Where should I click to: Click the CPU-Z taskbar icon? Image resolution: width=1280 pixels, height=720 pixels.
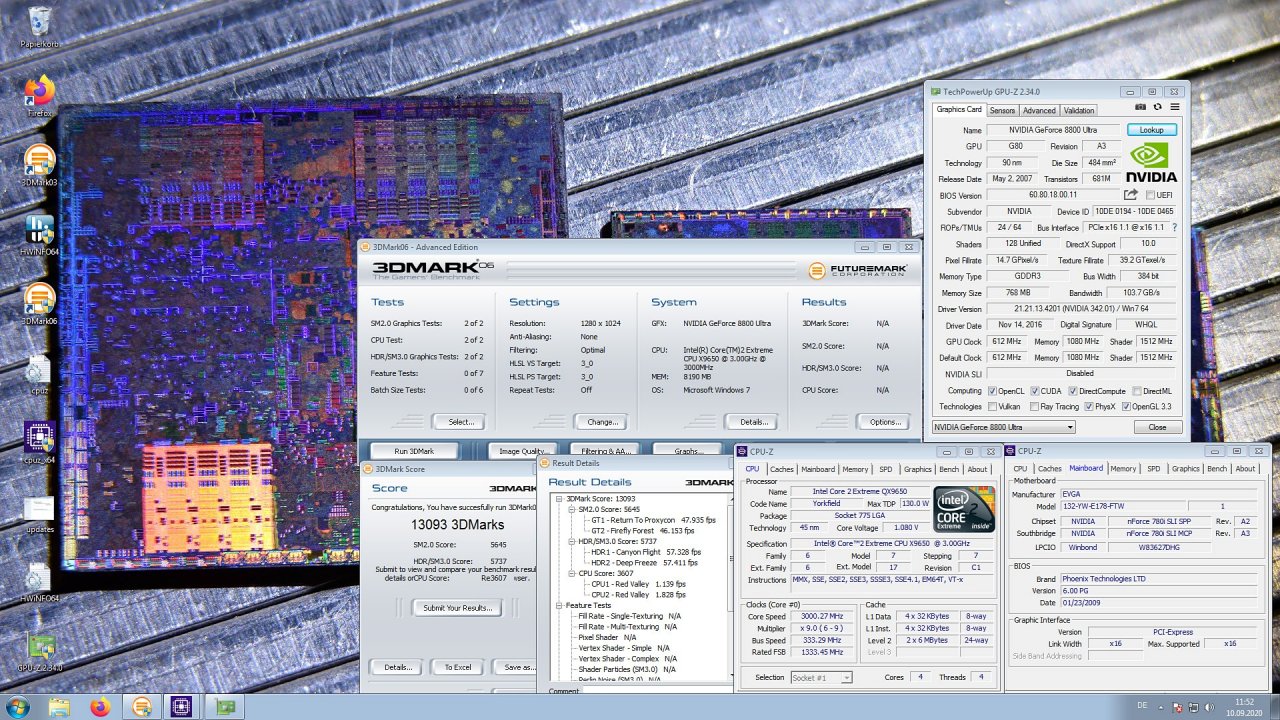click(x=183, y=707)
